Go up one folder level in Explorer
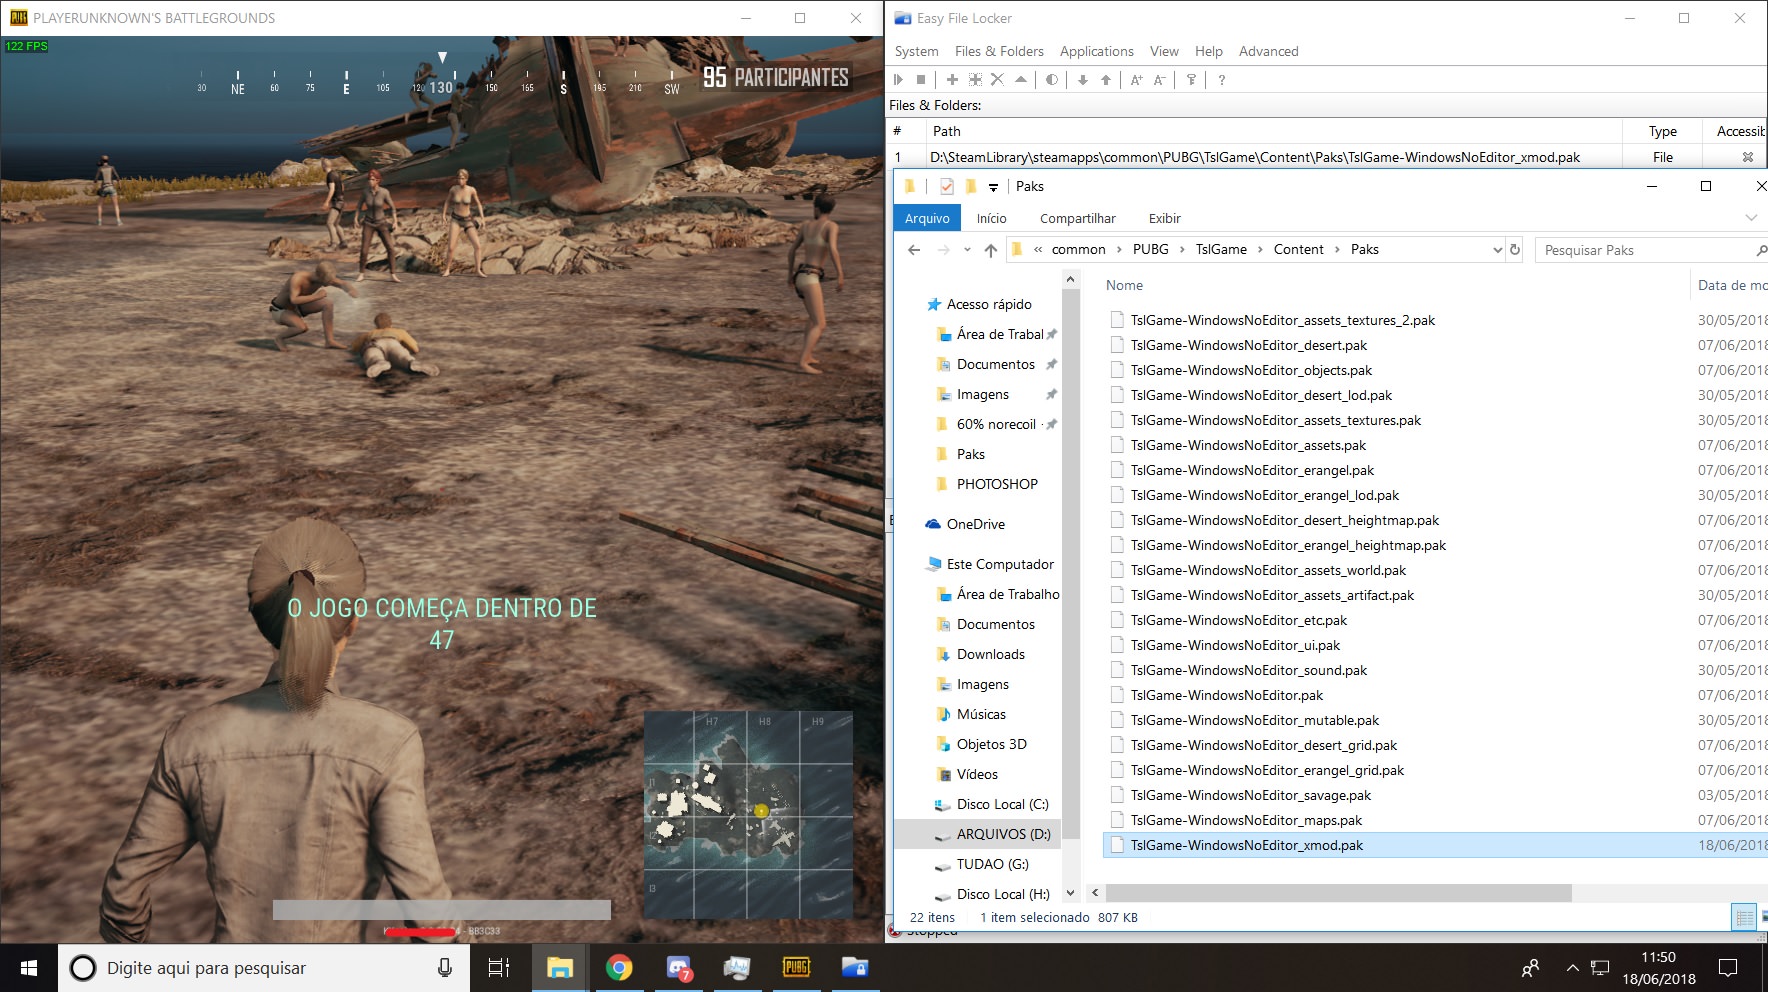This screenshot has width=1768, height=992. 990,250
